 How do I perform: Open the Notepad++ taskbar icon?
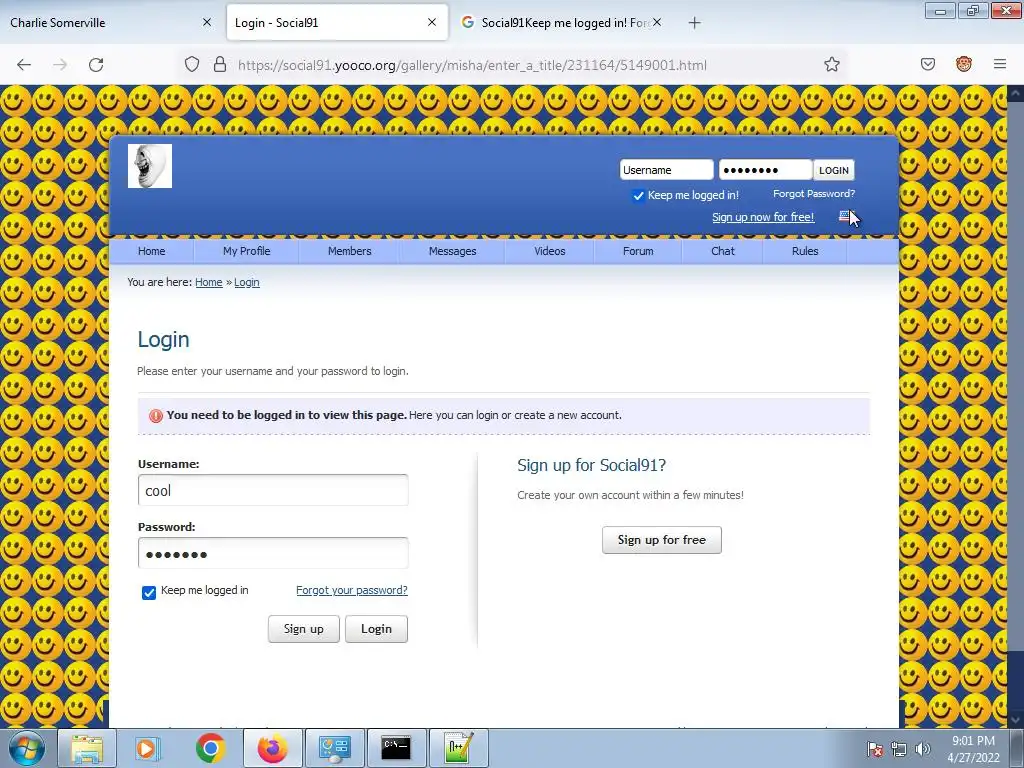coord(458,748)
